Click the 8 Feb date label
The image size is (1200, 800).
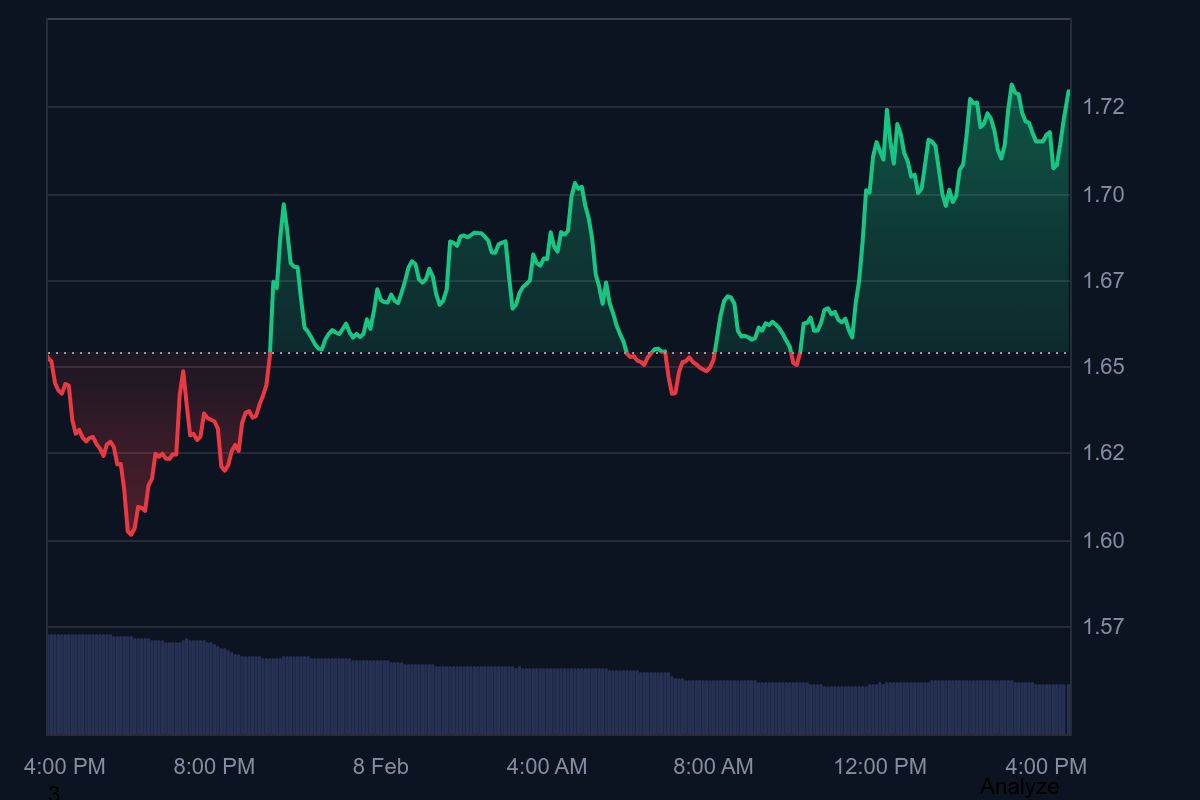tap(381, 766)
